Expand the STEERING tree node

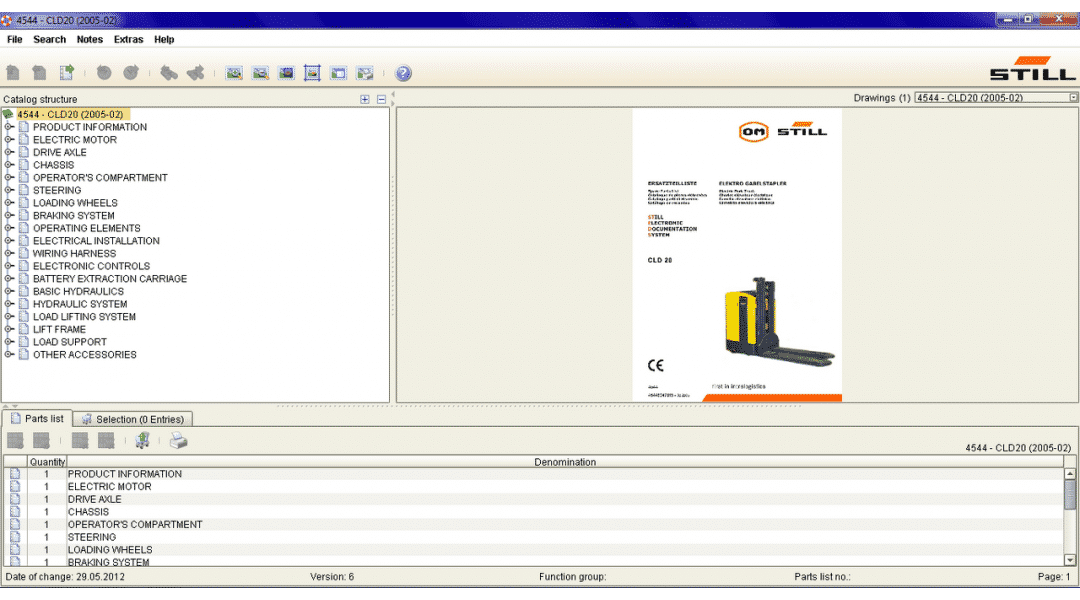9,190
